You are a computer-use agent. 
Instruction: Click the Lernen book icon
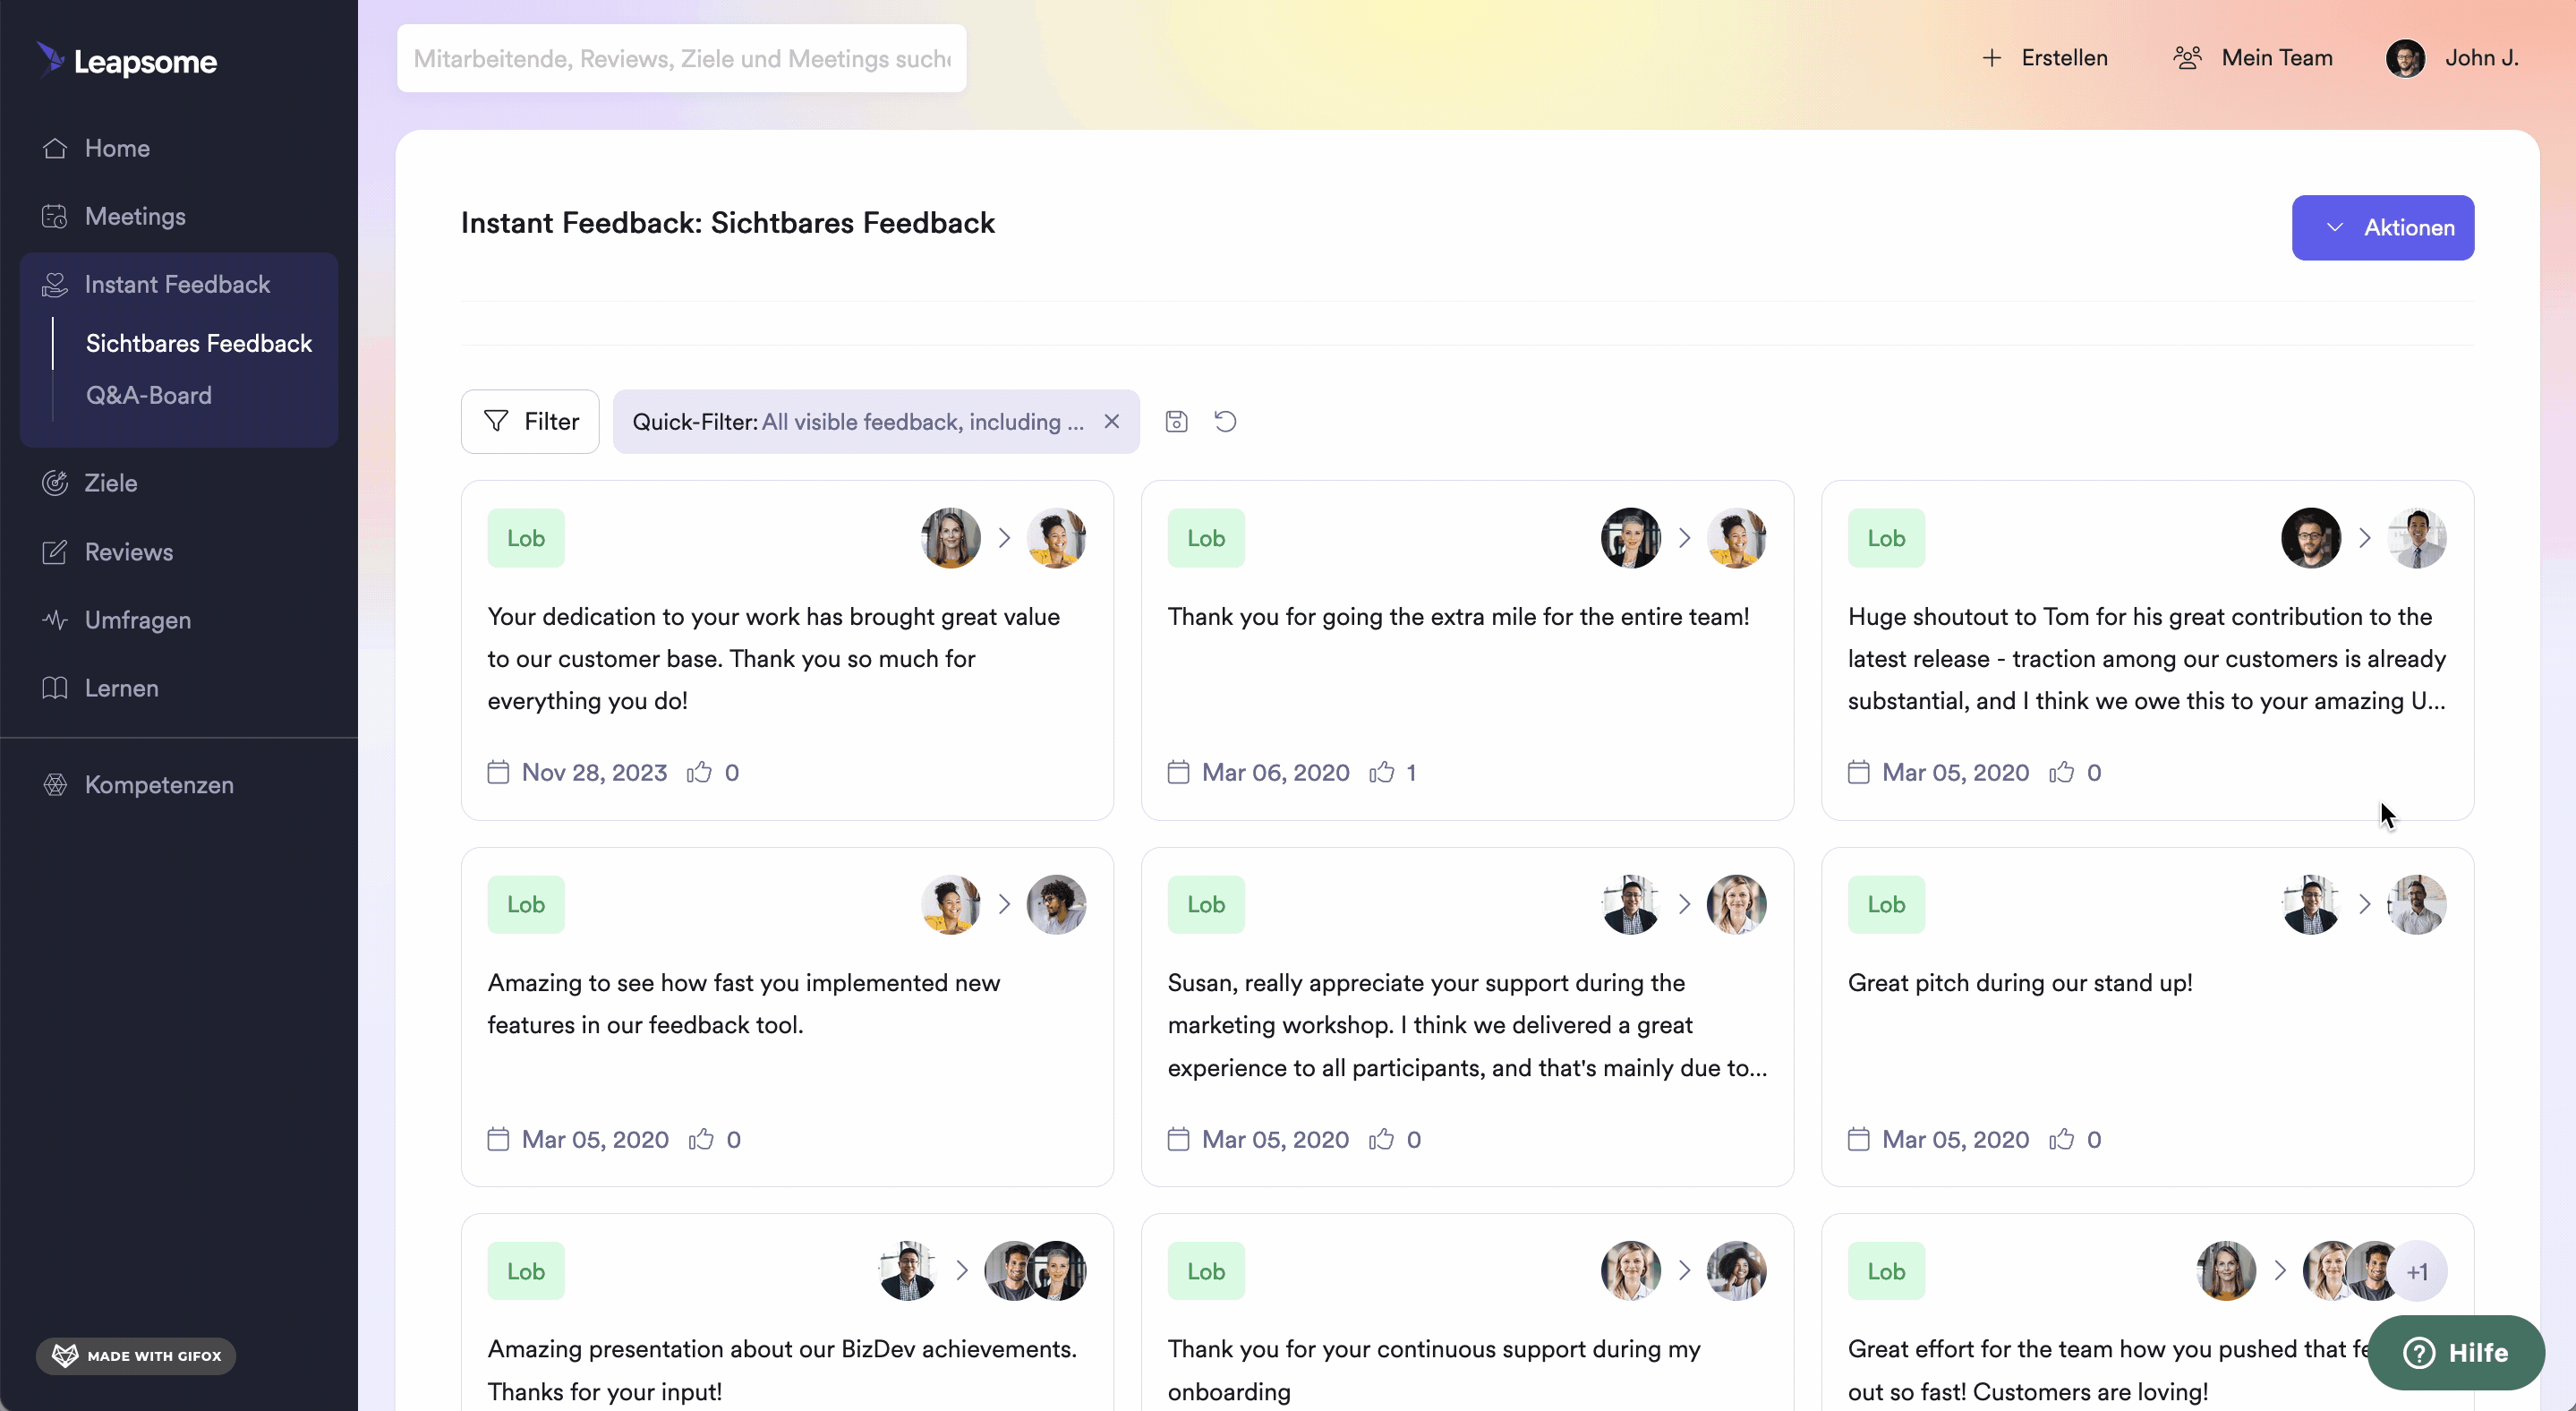pos(55,688)
